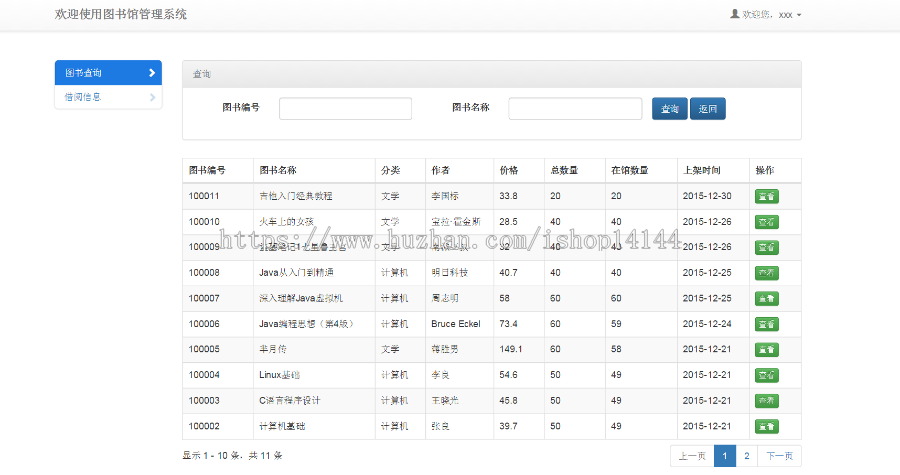The height and width of the screenshot is (475, 900).
Task: View details for book 100011
Action: tap(767, 196)
